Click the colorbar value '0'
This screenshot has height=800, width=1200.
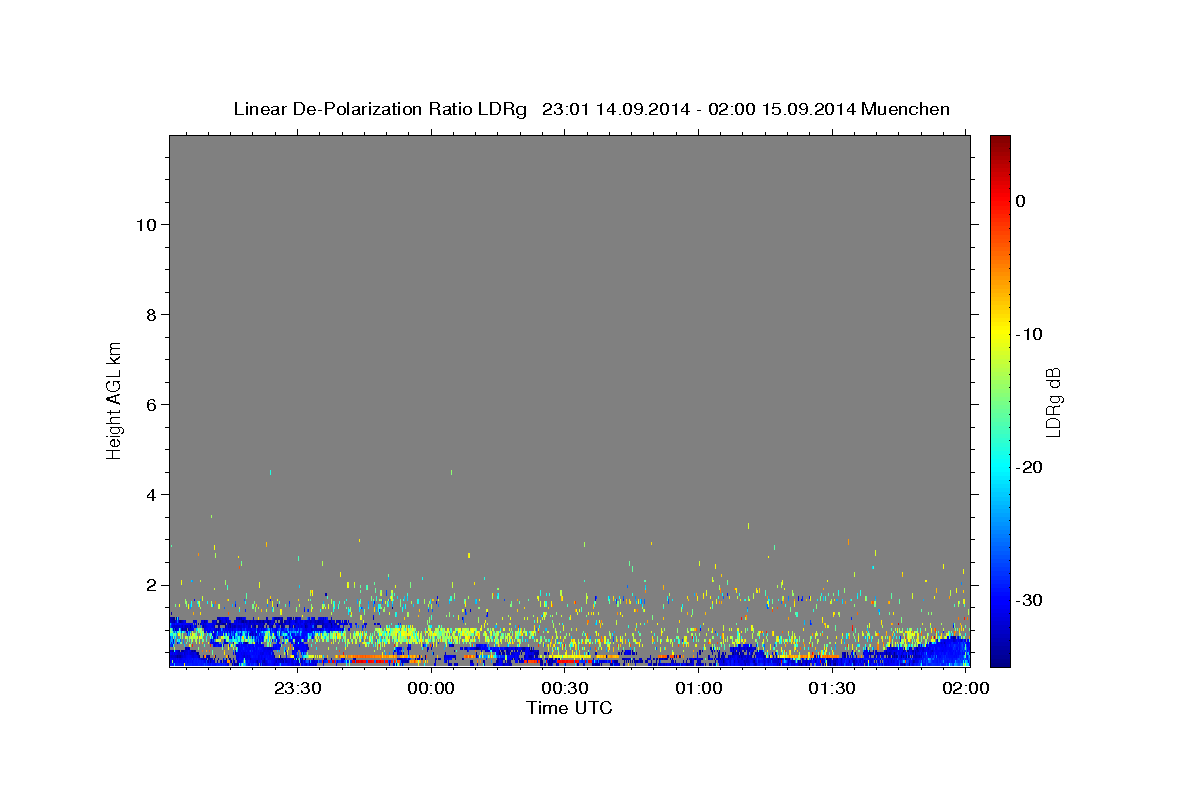pos(1020,201)
